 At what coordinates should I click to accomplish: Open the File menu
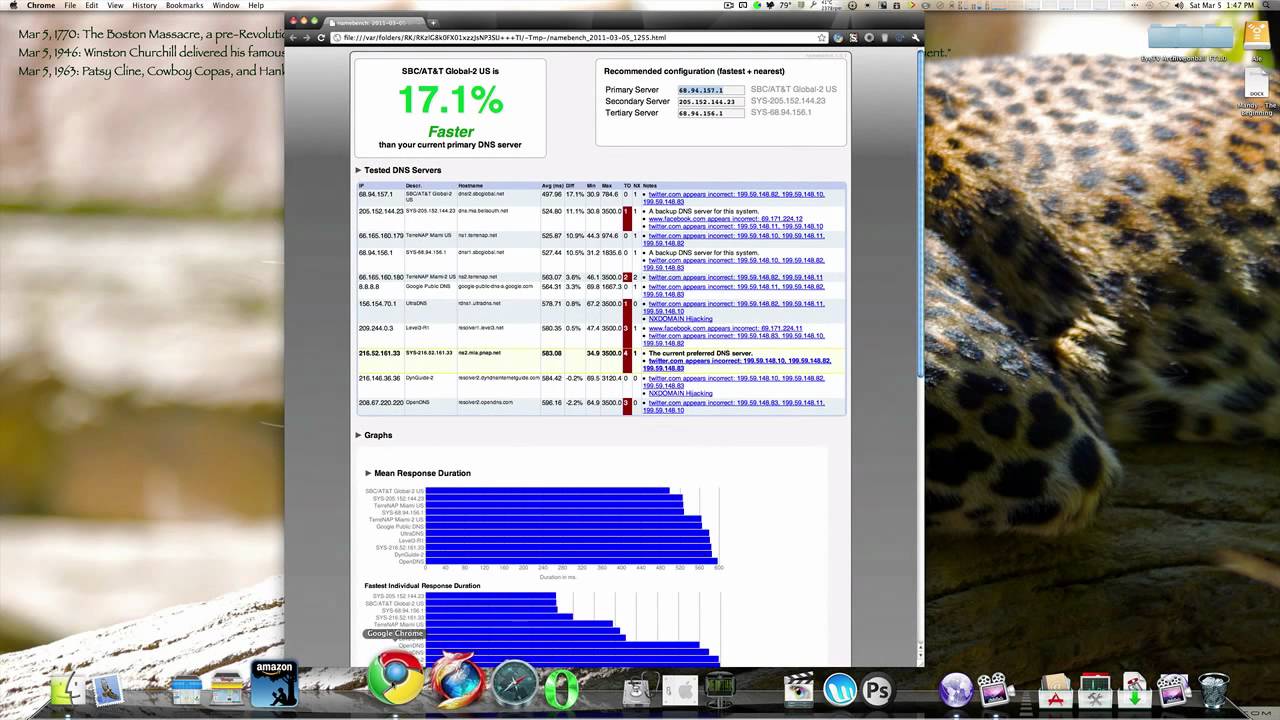pos(70,5)
